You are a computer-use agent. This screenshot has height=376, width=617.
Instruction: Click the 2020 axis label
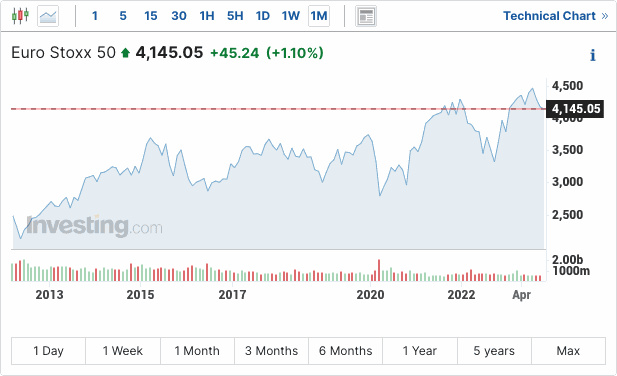pyautogui.click(x=370, y=295)
